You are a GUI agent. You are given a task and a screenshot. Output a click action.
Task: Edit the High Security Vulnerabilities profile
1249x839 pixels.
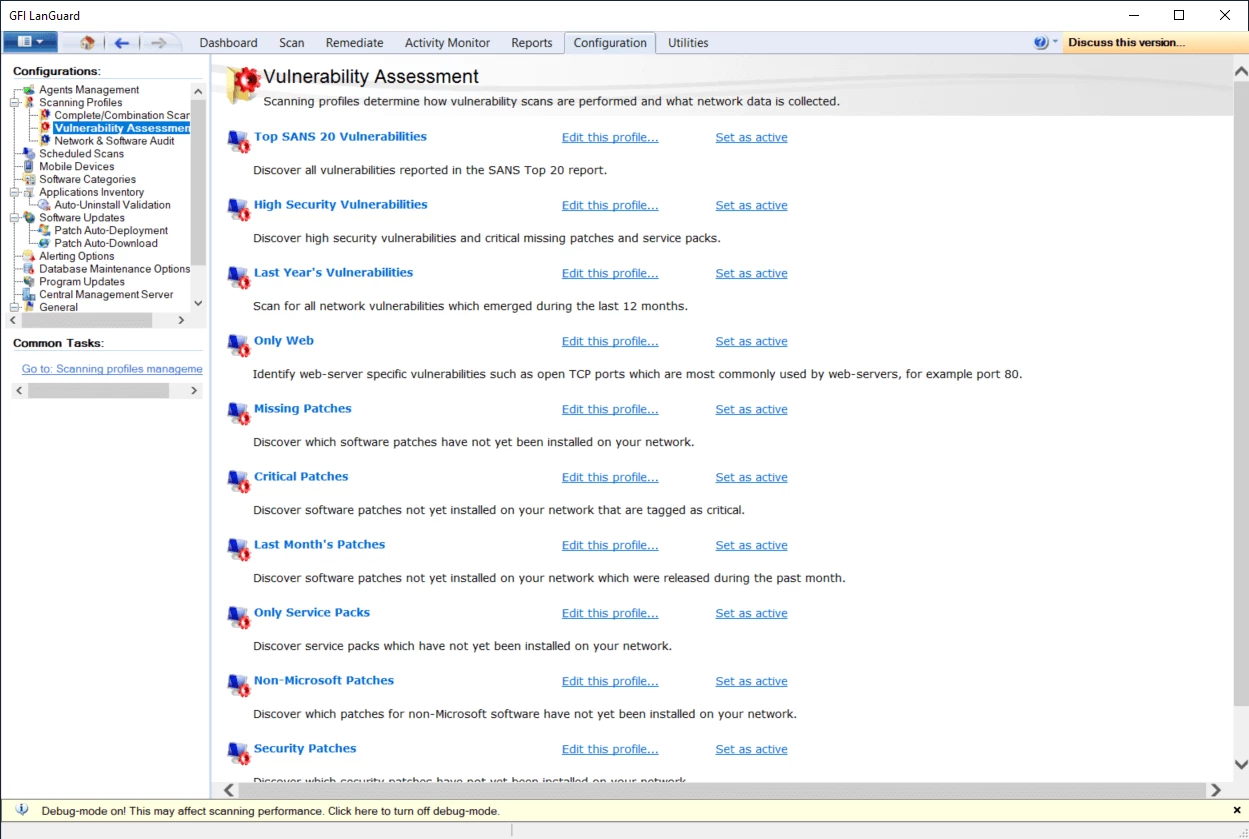[609, 206]
